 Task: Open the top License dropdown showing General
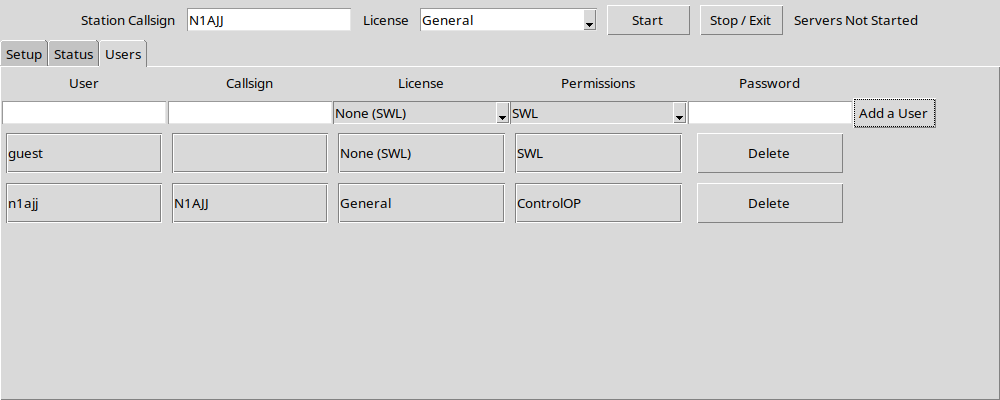point(508,20)
